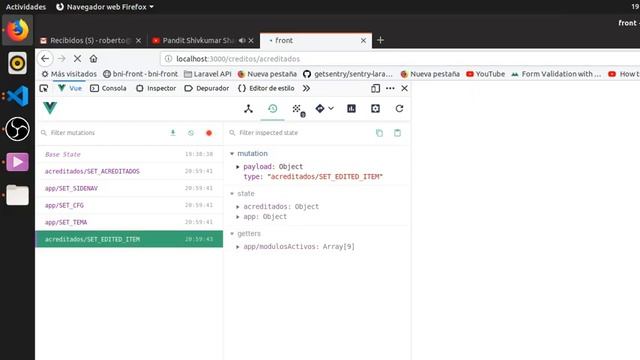The image size is (640, 360).
Task: Switch to the Depurador tab
Action: click(x=207, y=88)
